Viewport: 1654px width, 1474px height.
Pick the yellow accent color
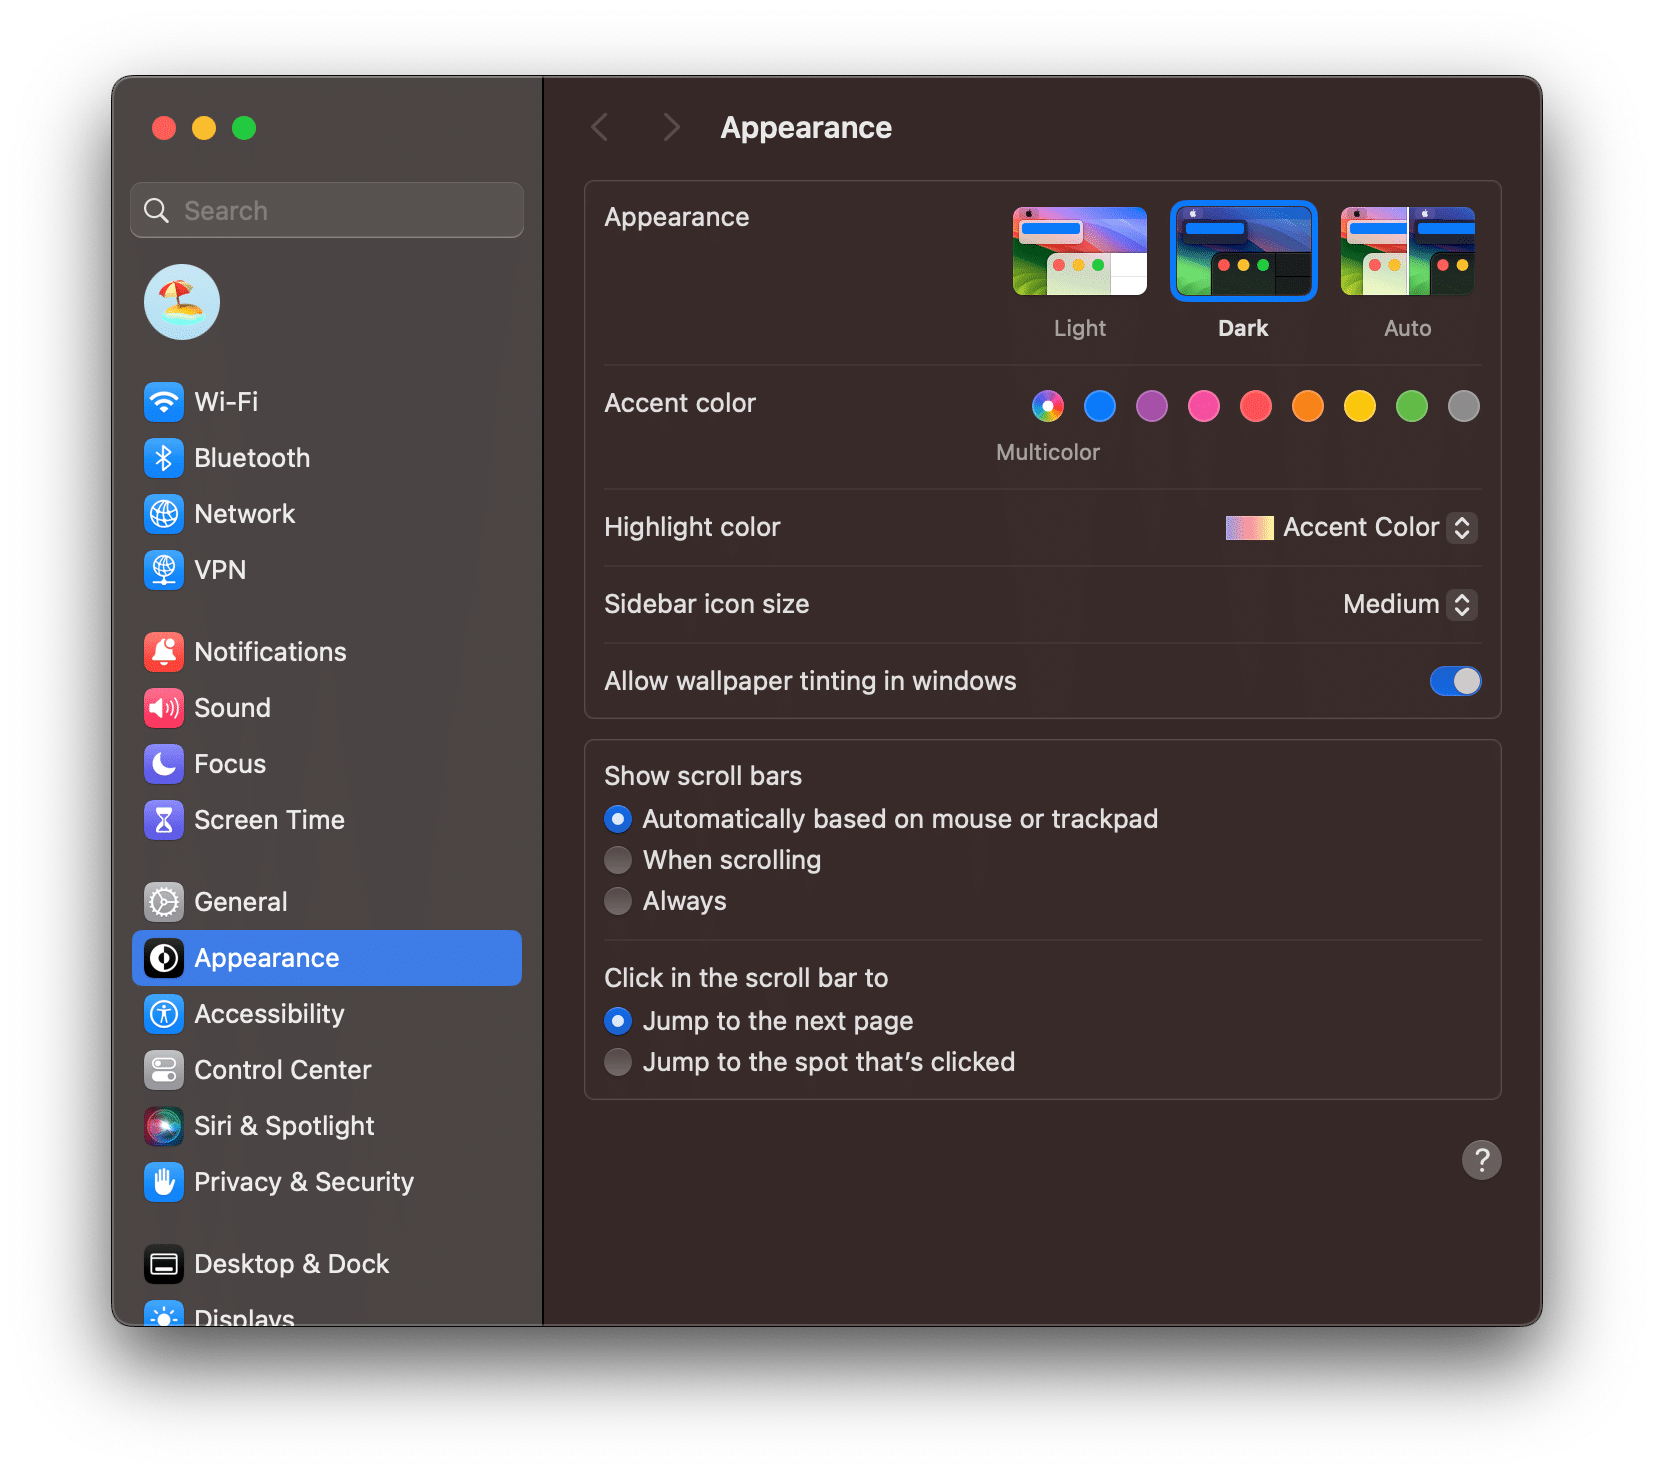1360,406
